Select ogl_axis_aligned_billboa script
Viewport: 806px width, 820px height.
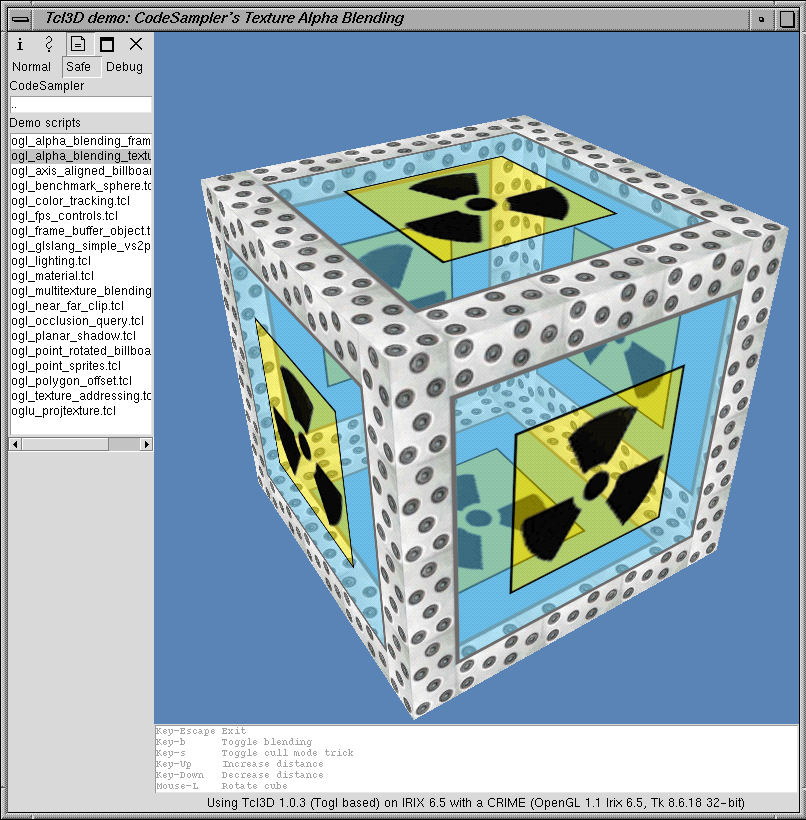(81, 171)
